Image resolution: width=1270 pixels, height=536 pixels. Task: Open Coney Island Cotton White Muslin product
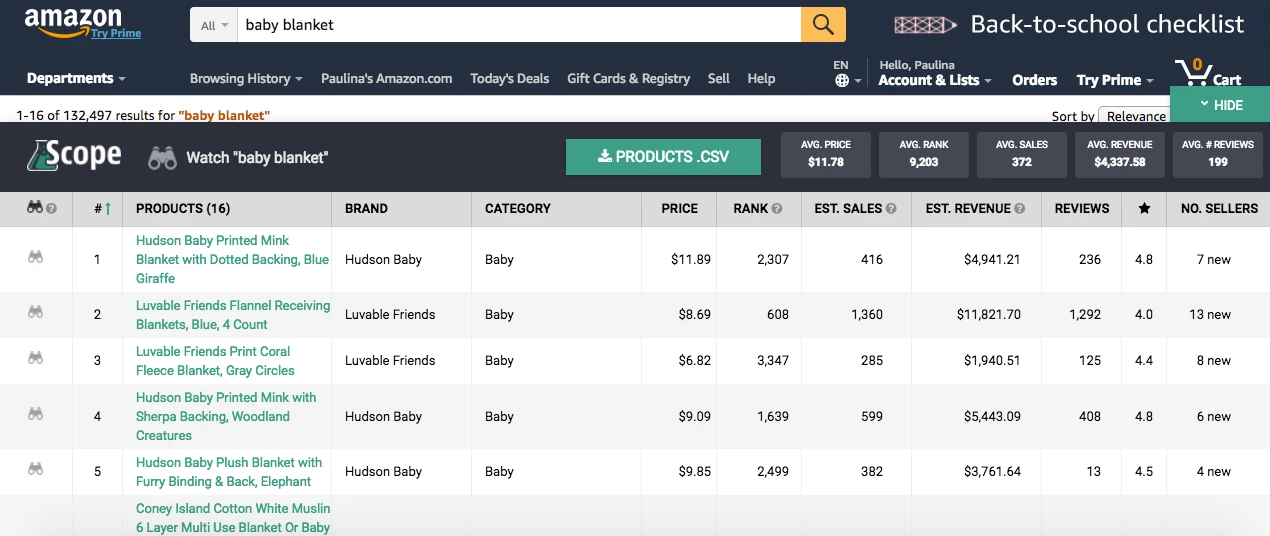click(x=233, y=518)
